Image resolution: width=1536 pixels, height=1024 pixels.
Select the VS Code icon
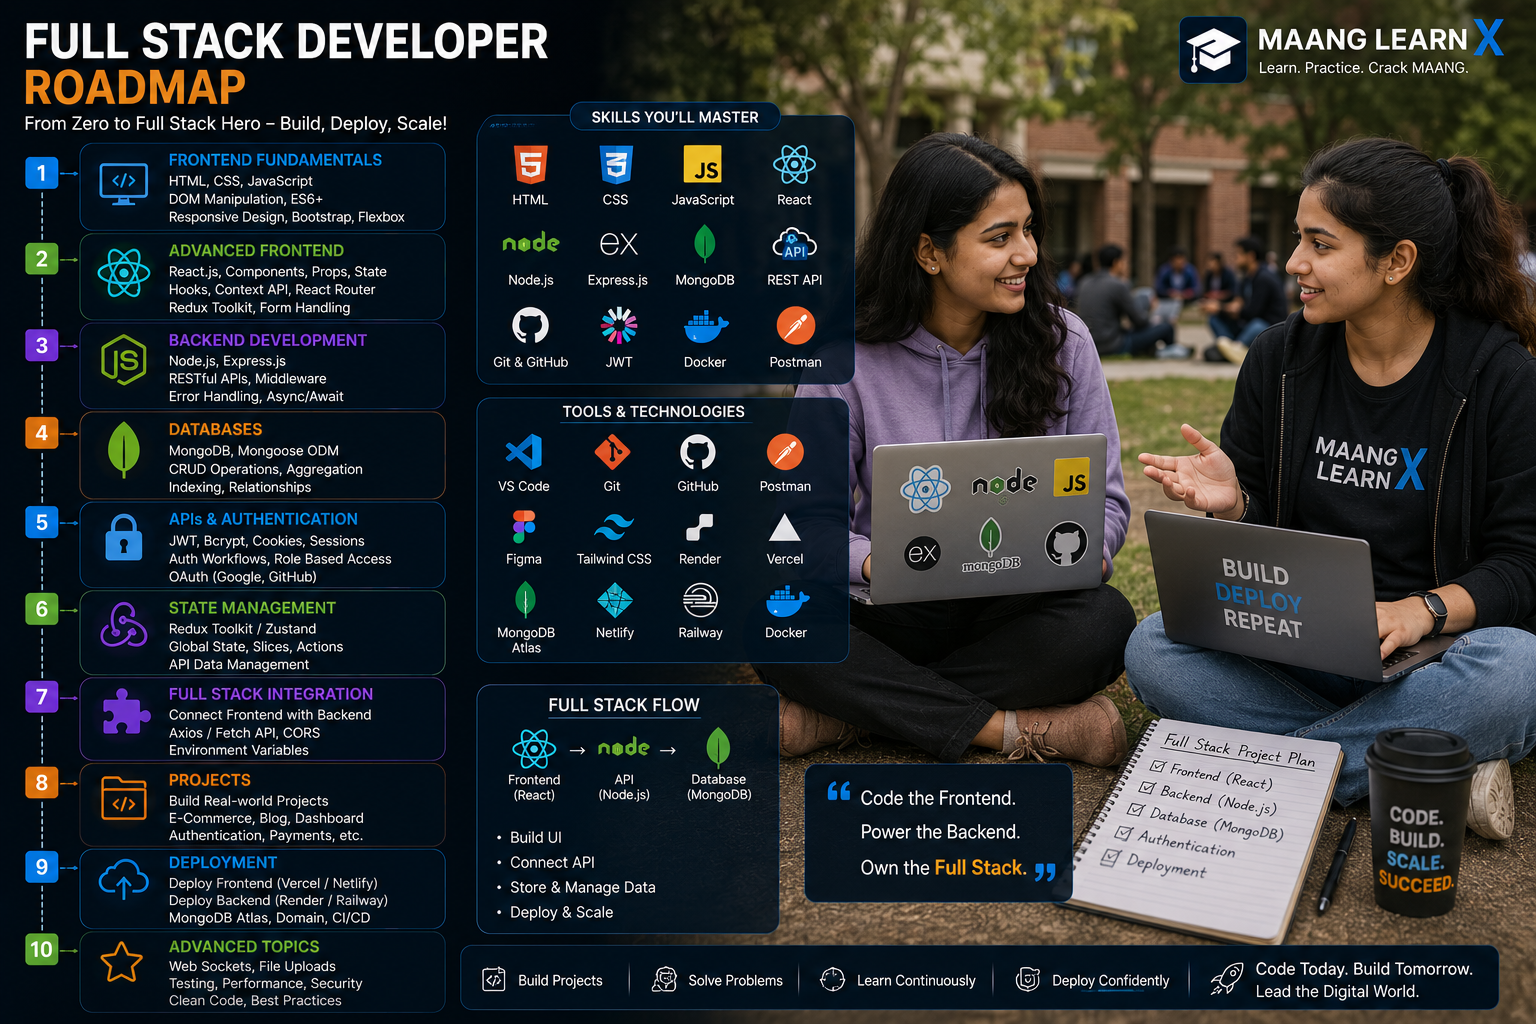(524, 452)
